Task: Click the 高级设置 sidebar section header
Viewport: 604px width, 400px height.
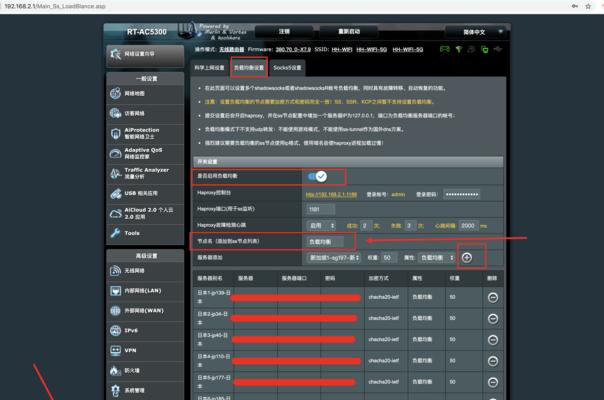Action: (146, 256)
